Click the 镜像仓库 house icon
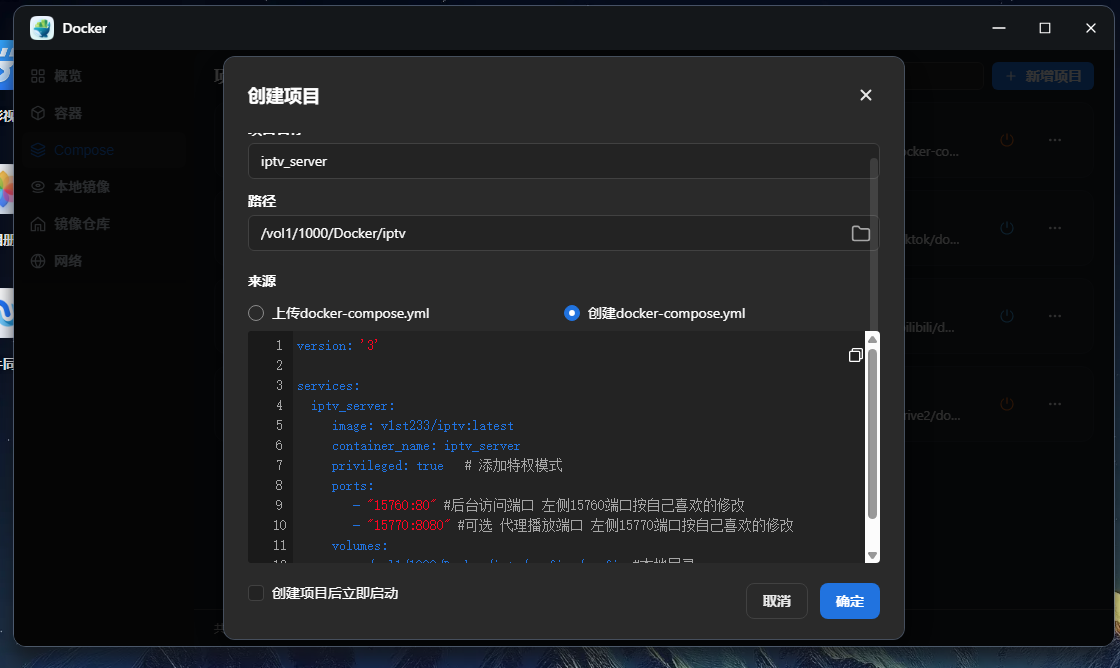This screenshot has width=1120, height=668. pos(38,224)
